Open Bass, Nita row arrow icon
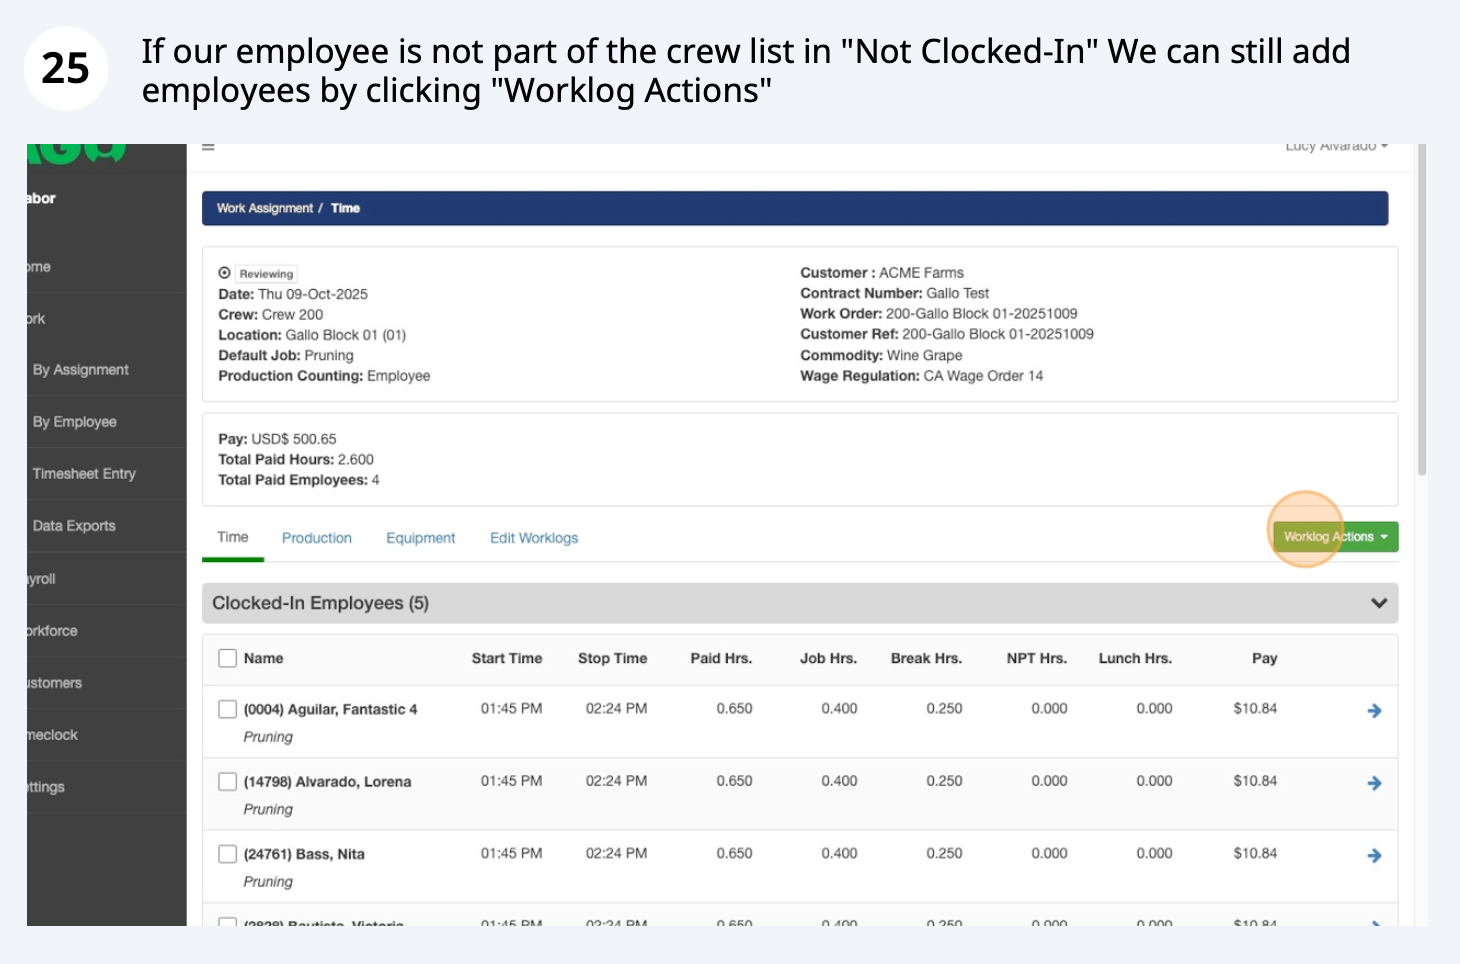This screenshot has width=1460, height=964. pyautogui.click(x=1374, y=856)
